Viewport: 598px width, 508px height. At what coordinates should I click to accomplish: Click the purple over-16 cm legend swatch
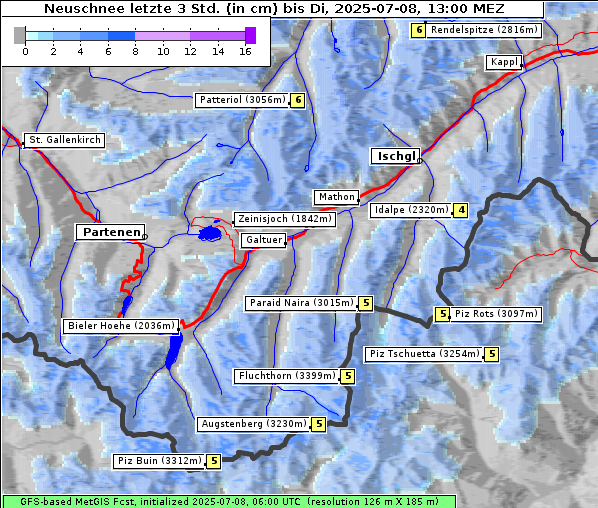[x=251, y=35]
